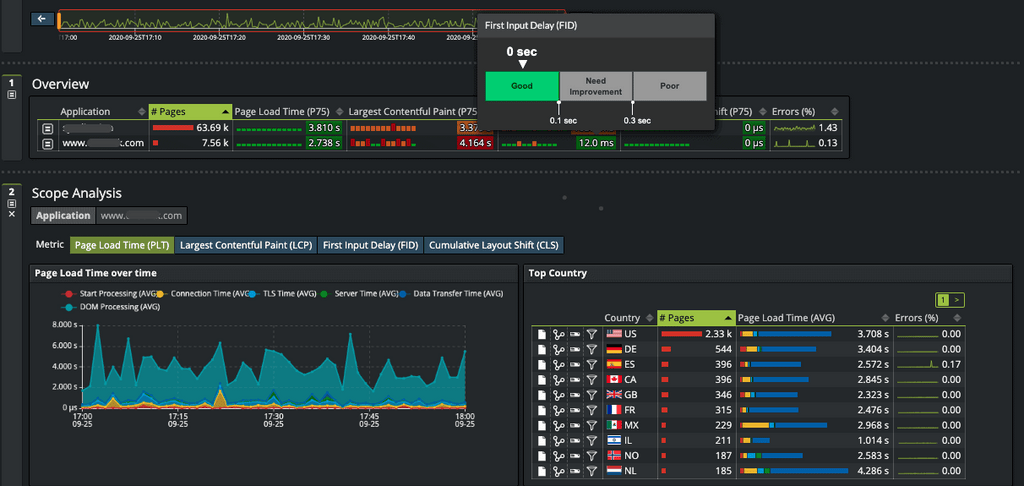Switch to Cumulative Layout Shift (CLS) tab
The image size is (1024, 486).
pyautogui.click(x=494, y=246)
